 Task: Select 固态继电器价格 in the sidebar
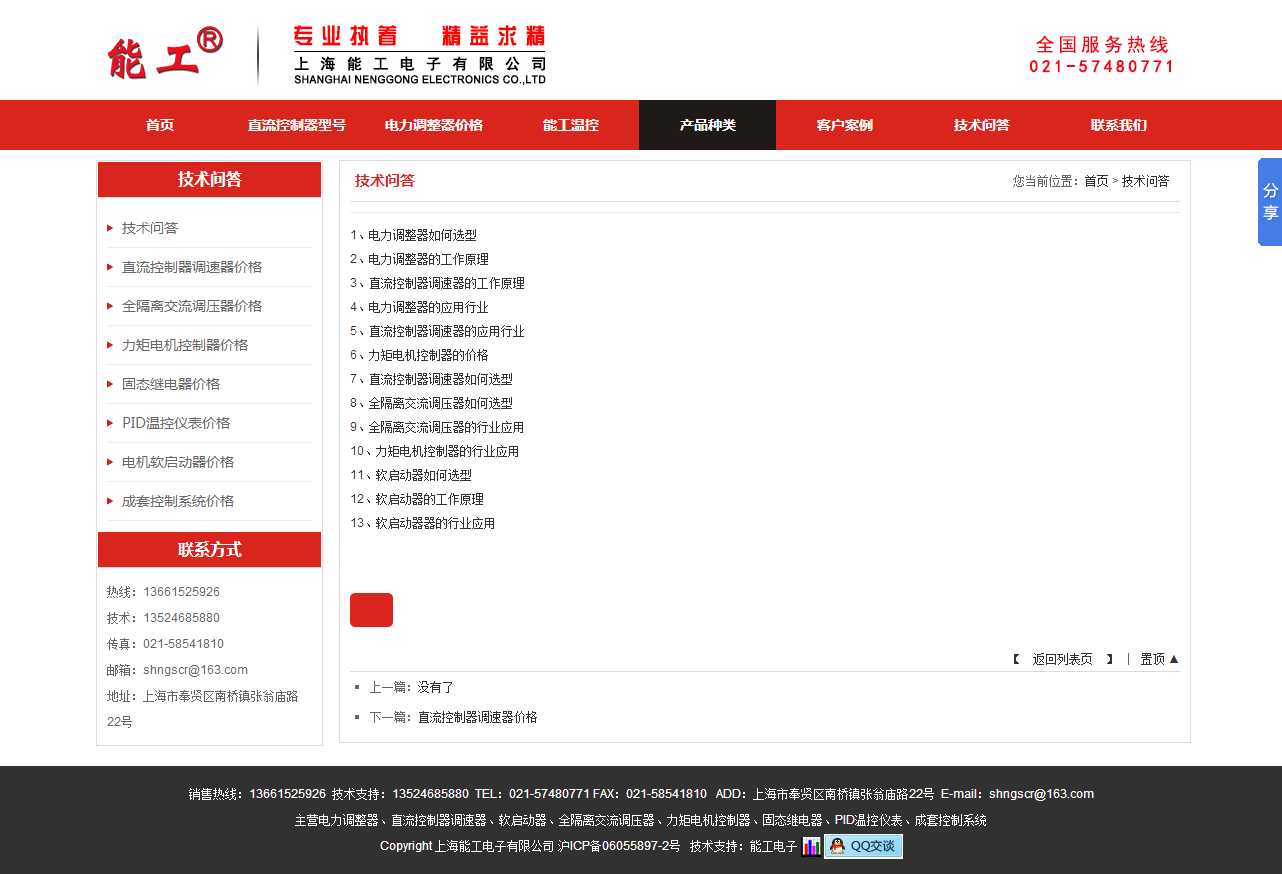coord(171,384)
